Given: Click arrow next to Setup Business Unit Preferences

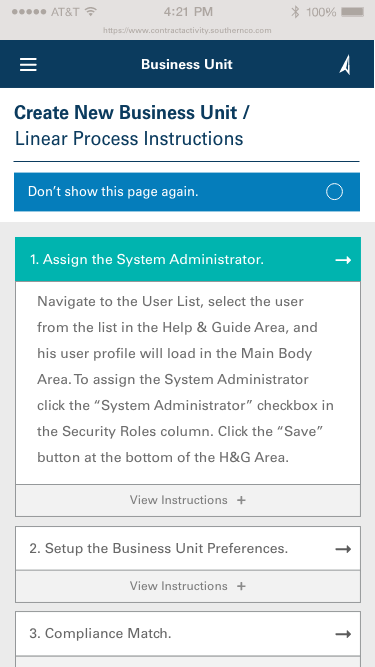Looking at the screenshot, I should [x=343, y=549].
